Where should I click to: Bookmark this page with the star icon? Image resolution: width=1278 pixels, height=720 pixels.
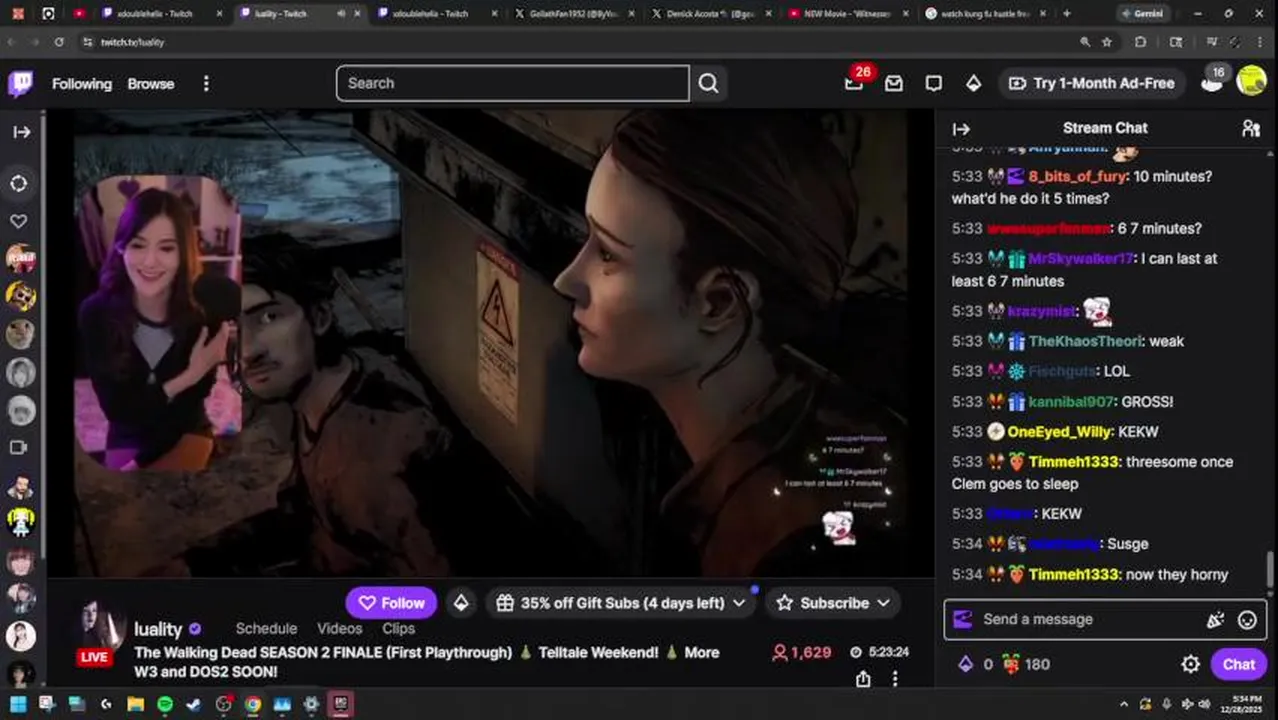[x=1107, y=42]
